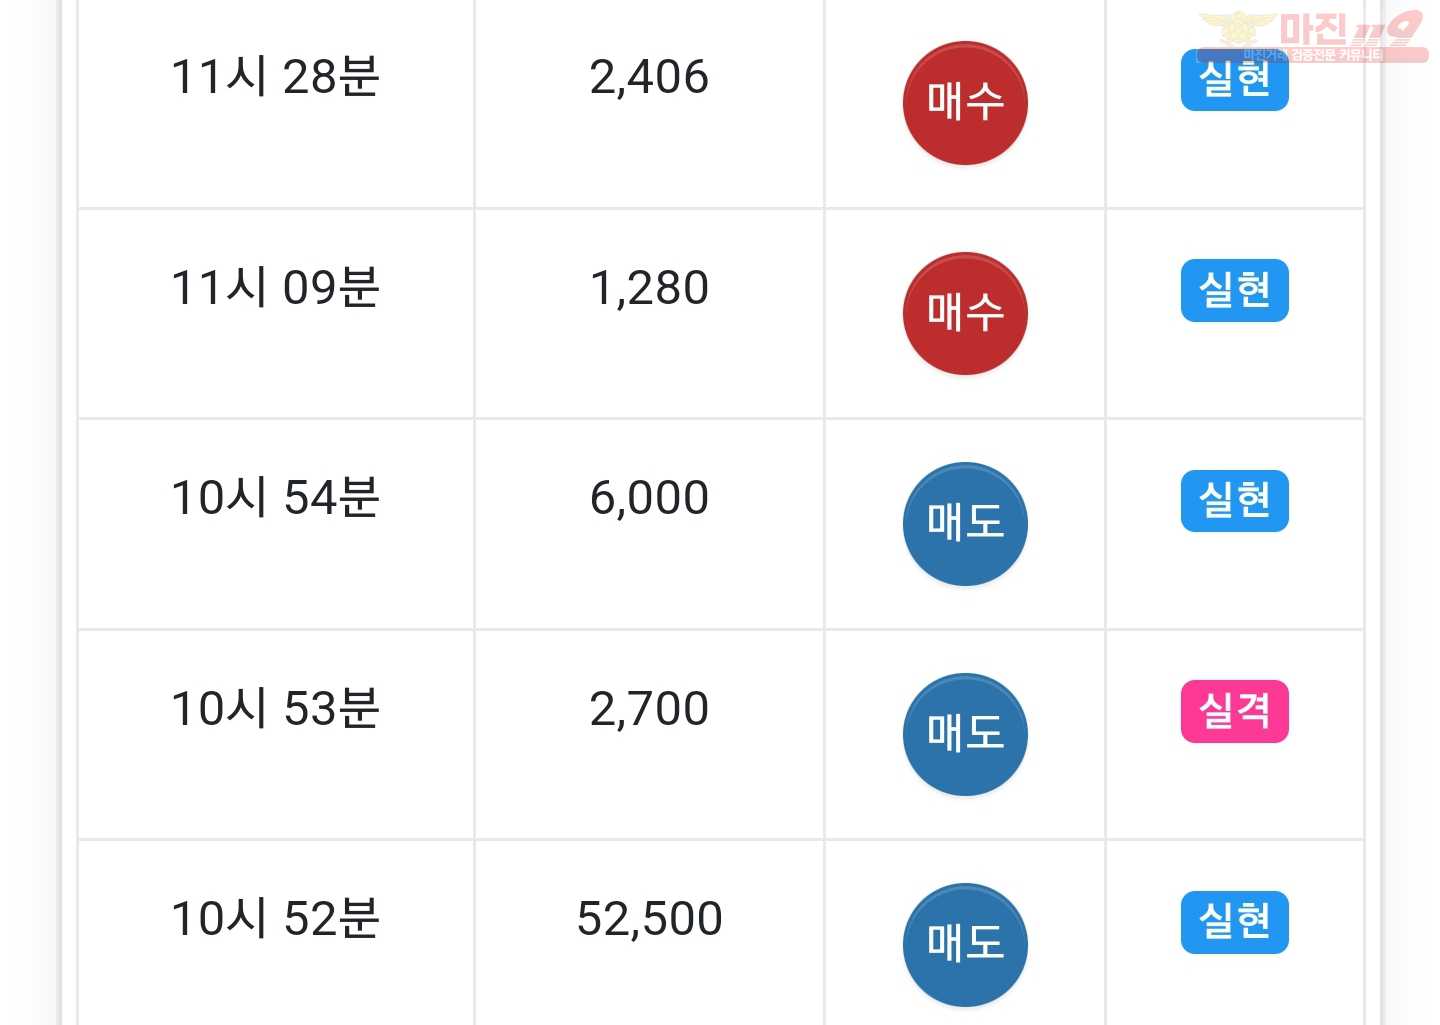Click the amount 6,000
The width and height of the screenshot is (1440, 1025).
(x=649, y=499)
